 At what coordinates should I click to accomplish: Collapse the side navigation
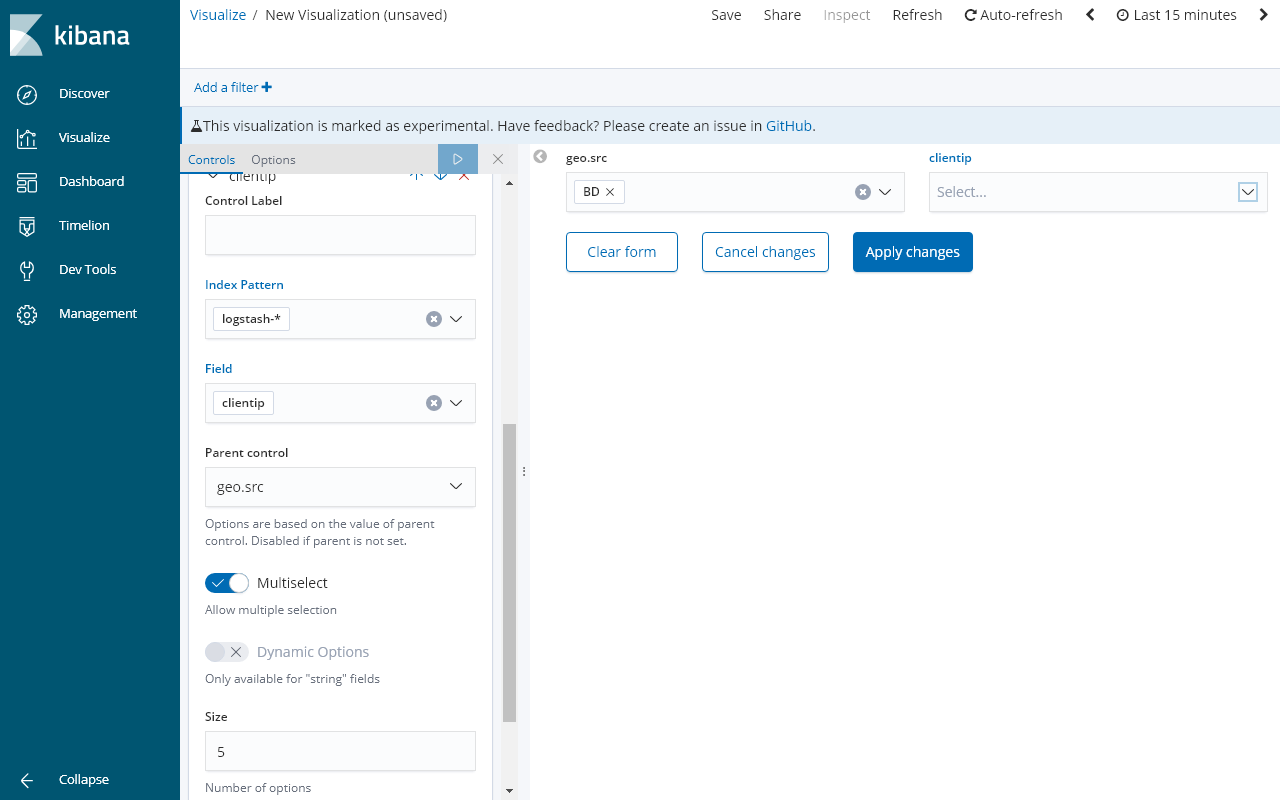point(84,779)
